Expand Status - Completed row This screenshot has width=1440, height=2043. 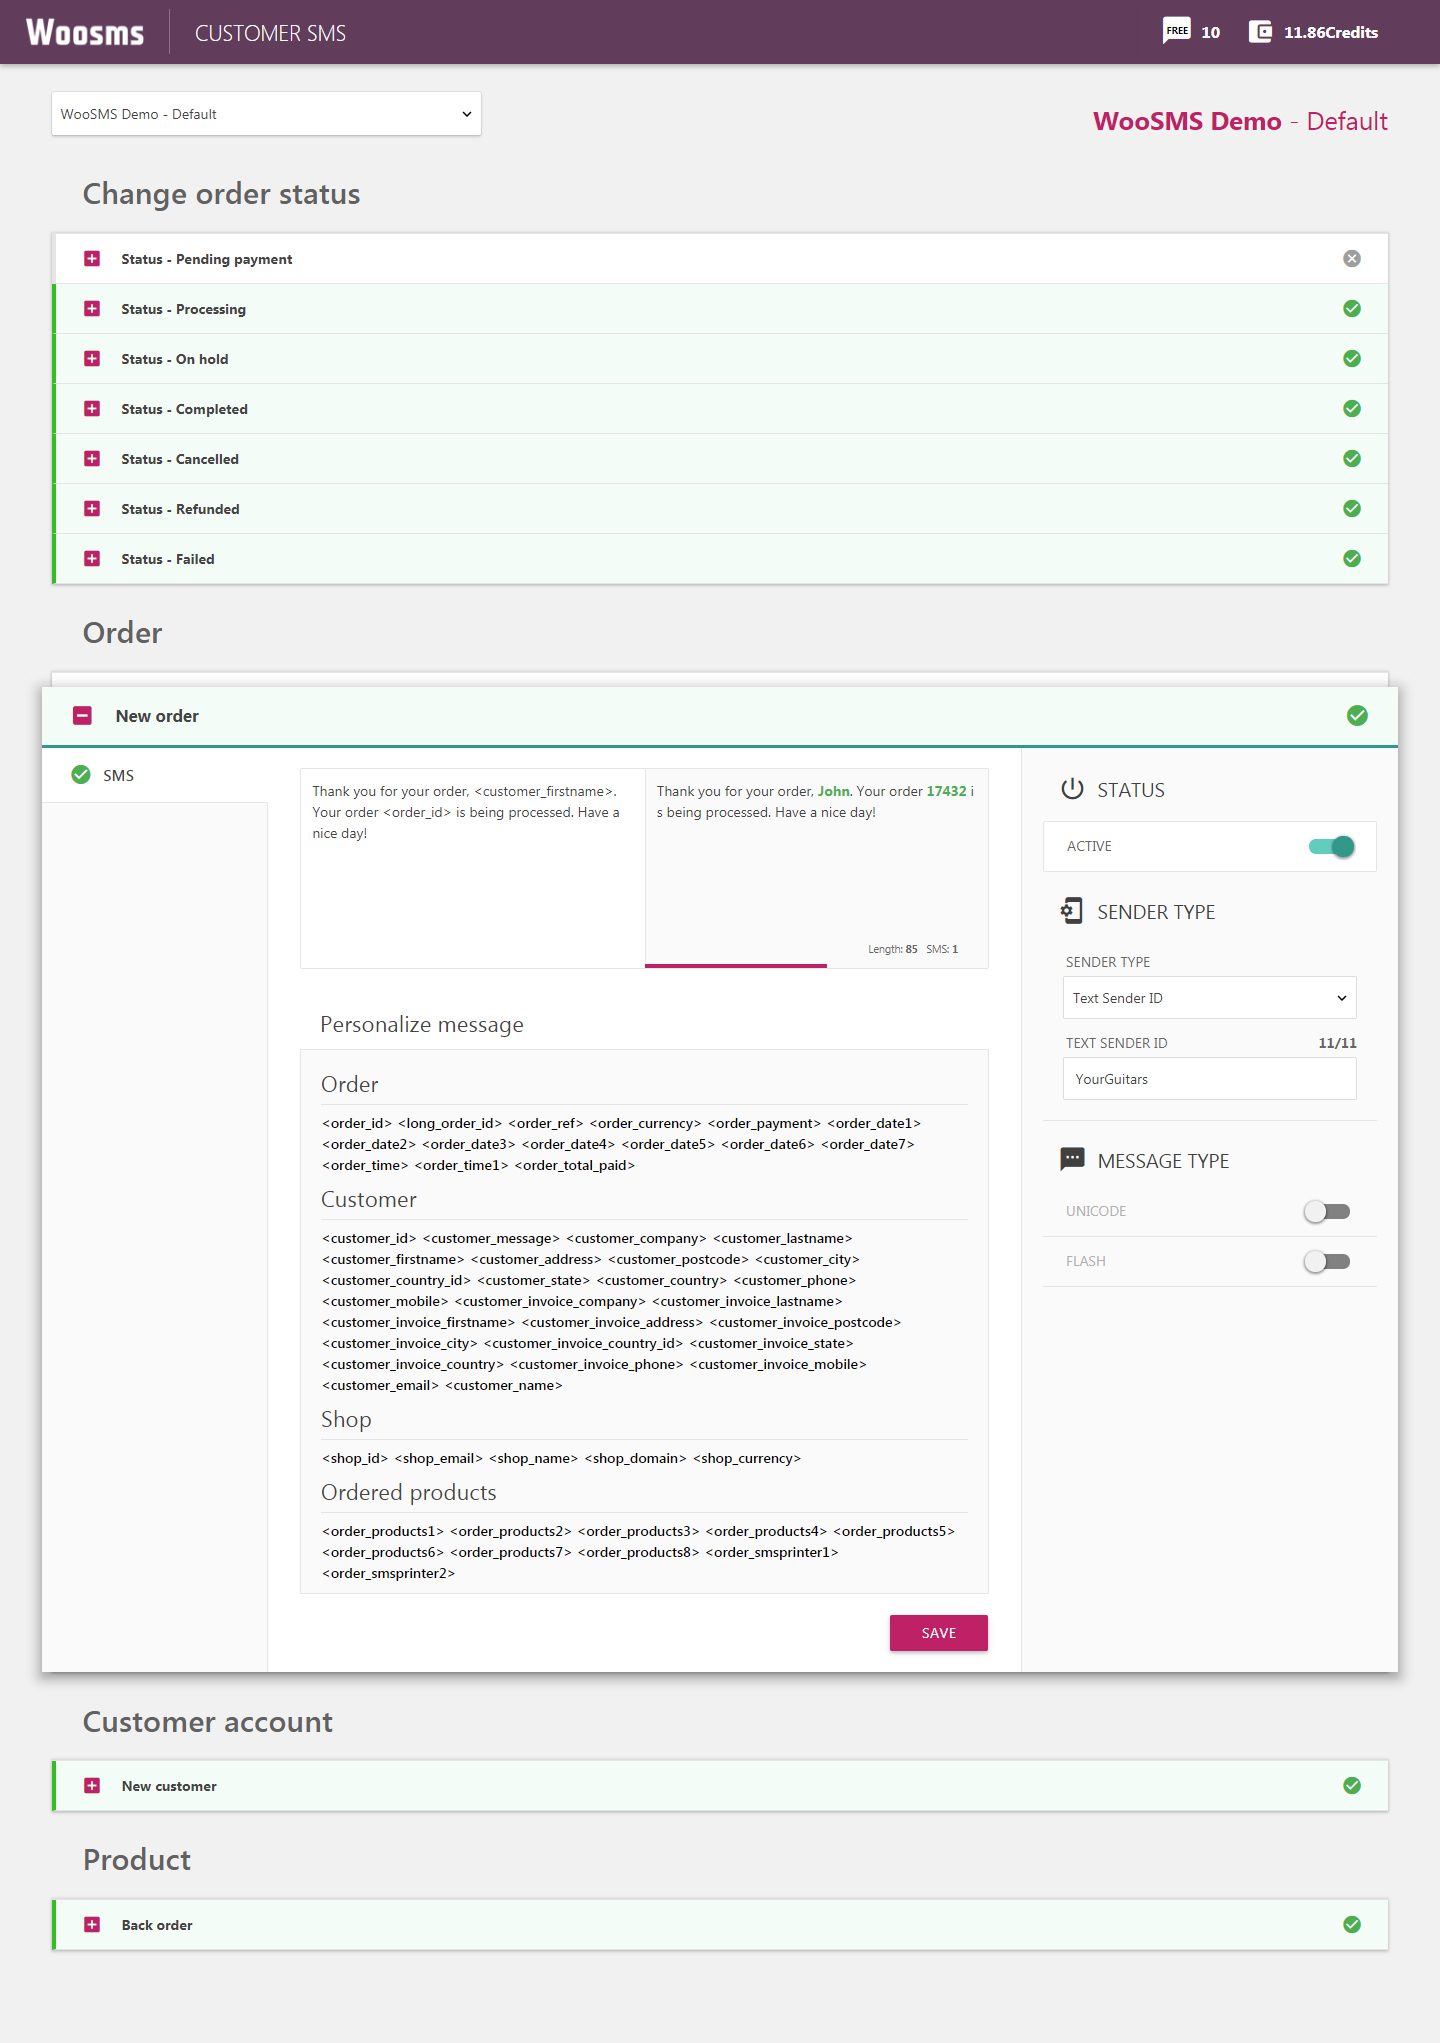pyautogui.click(x=92, y=409)
